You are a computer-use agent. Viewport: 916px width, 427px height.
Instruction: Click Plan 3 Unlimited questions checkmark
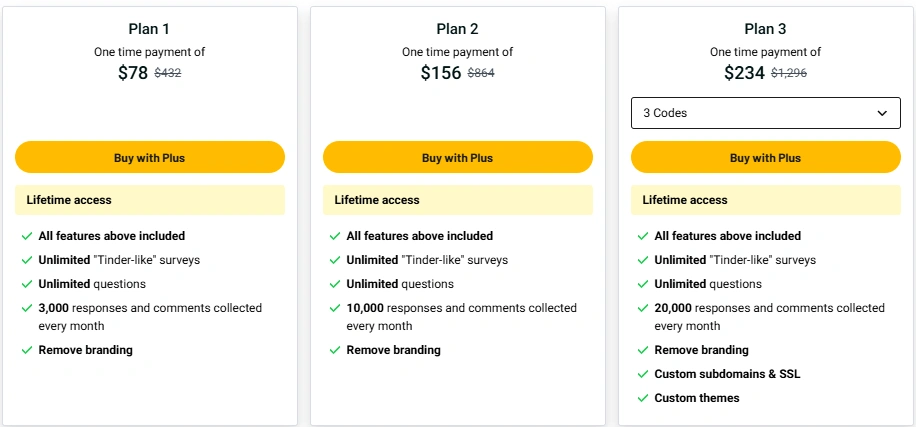[x=643, y=284]
